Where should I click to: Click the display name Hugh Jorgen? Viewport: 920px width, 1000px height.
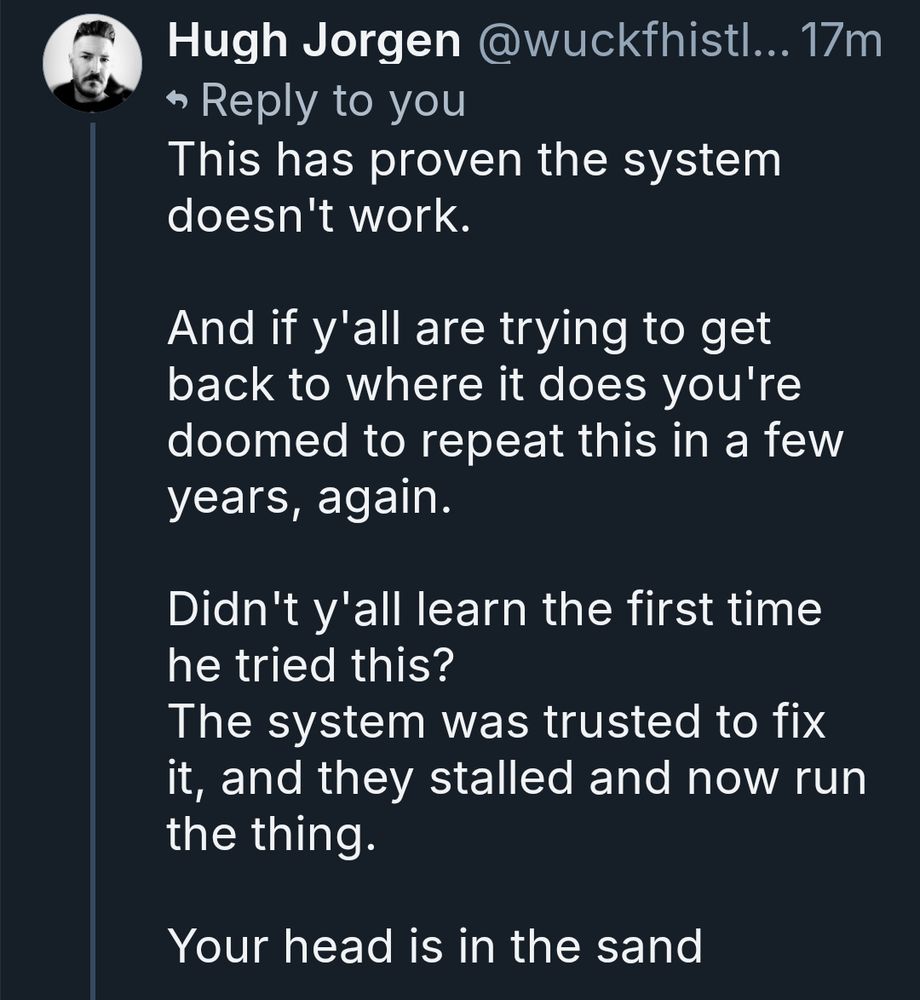click(x=315, y=43)
